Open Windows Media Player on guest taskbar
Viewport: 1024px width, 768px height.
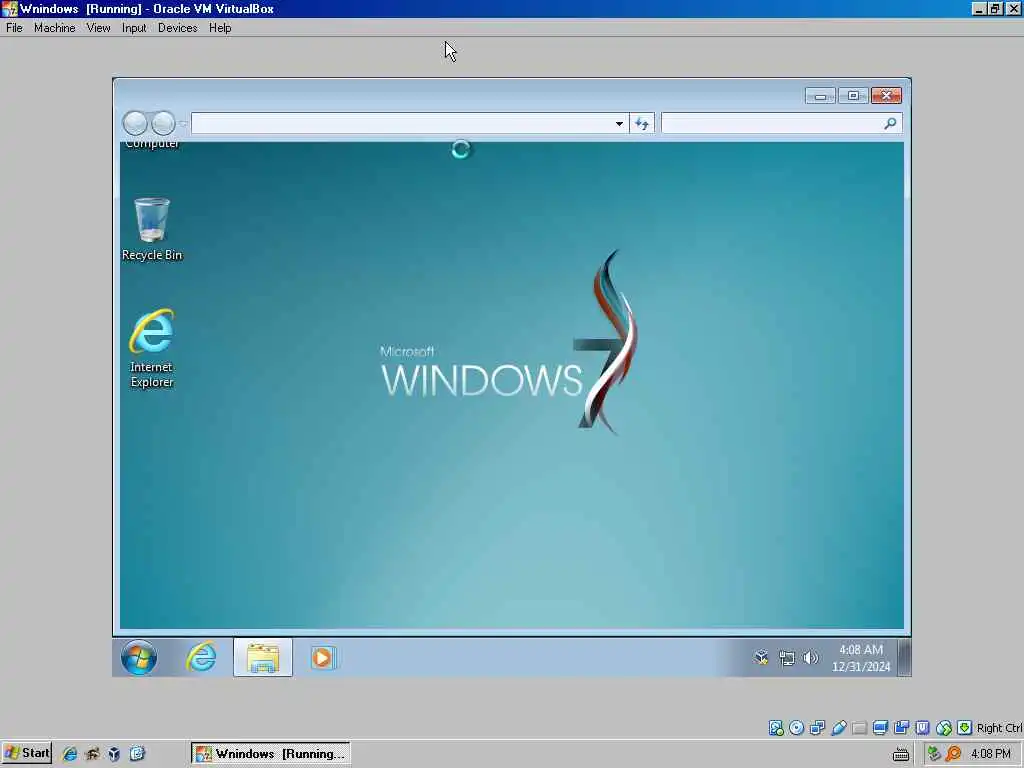tap(323, 657)
